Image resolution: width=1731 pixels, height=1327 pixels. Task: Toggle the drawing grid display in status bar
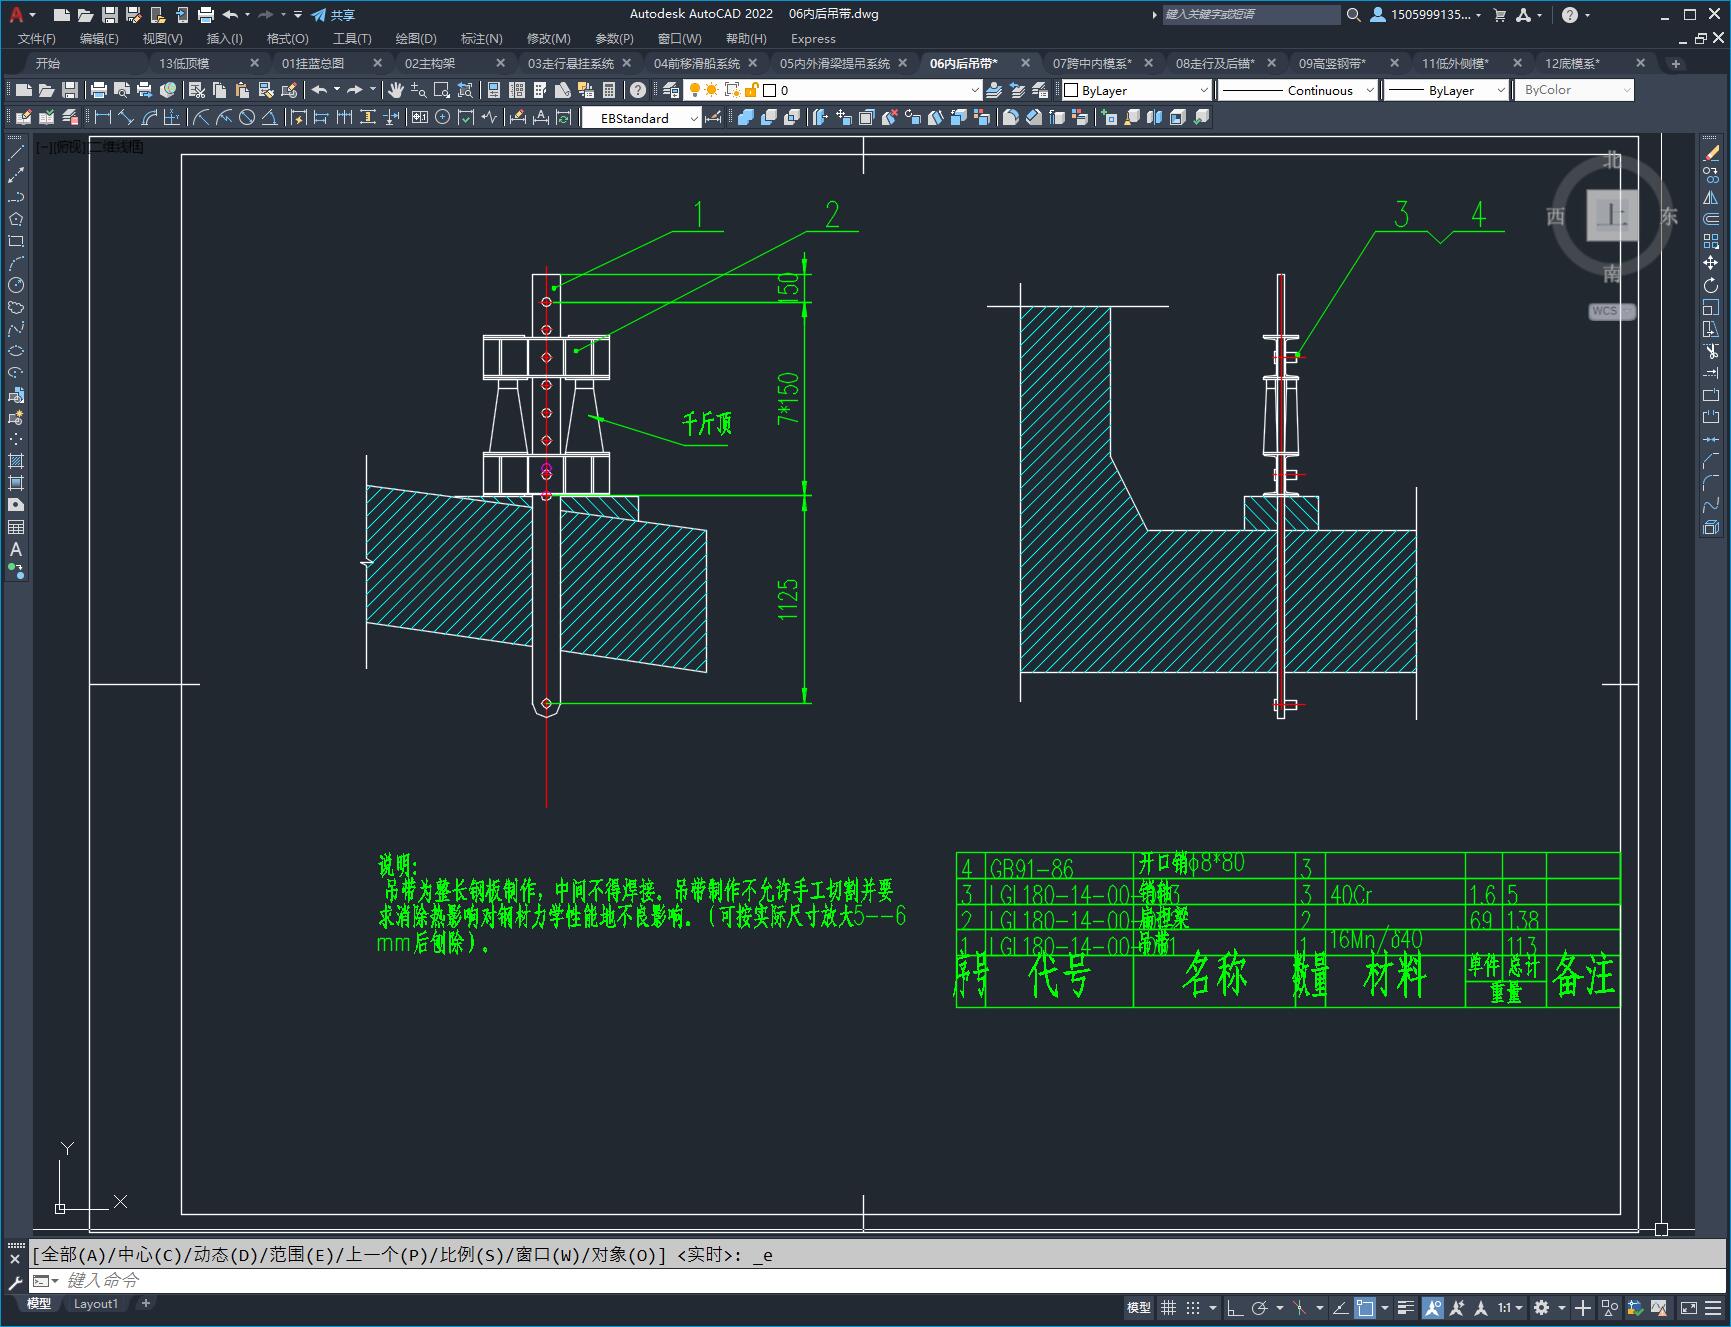coord(1168,1307)
